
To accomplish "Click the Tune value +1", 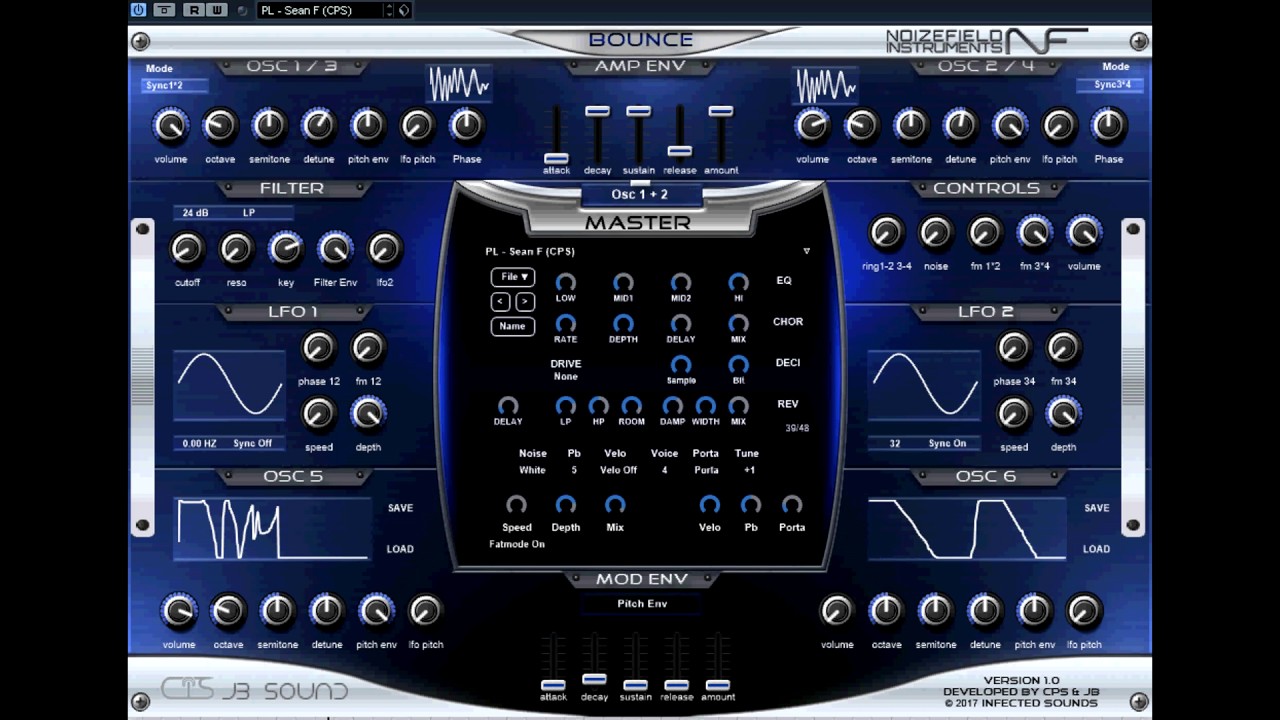I will [750, 470].
